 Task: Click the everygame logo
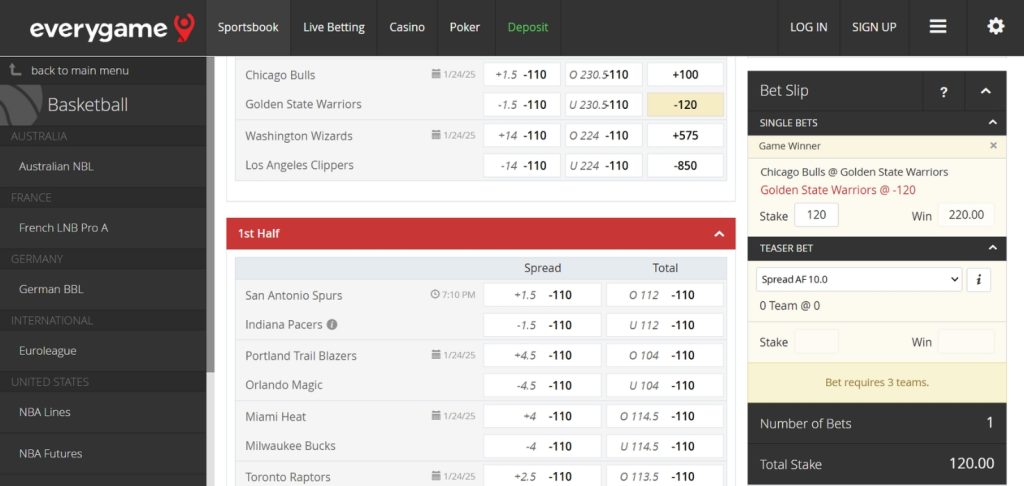[112, 28]
